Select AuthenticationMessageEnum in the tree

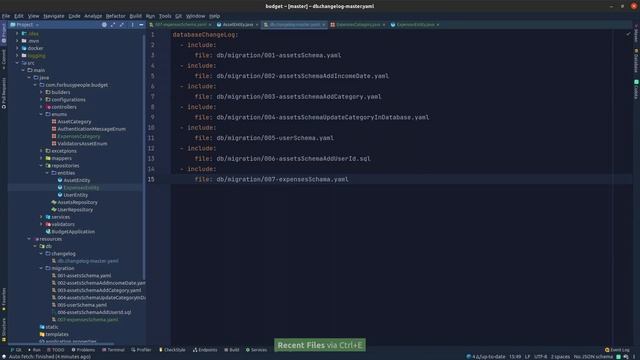[91, 129]
